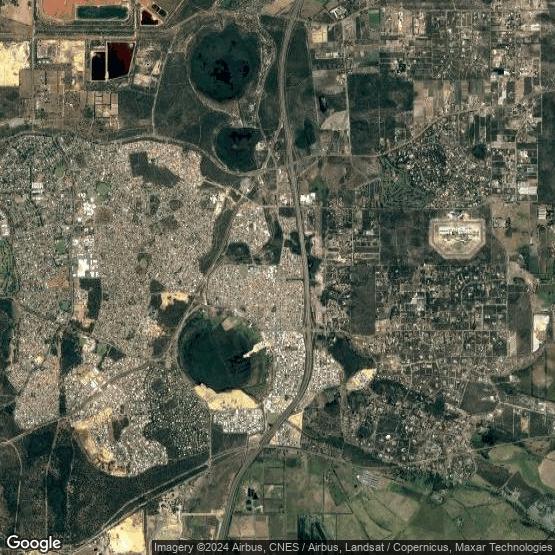Image resolution: width=555 pixels, height=555 pixels.
Task: Click the Maxar Technologies credit text
Action: point(504,547)
